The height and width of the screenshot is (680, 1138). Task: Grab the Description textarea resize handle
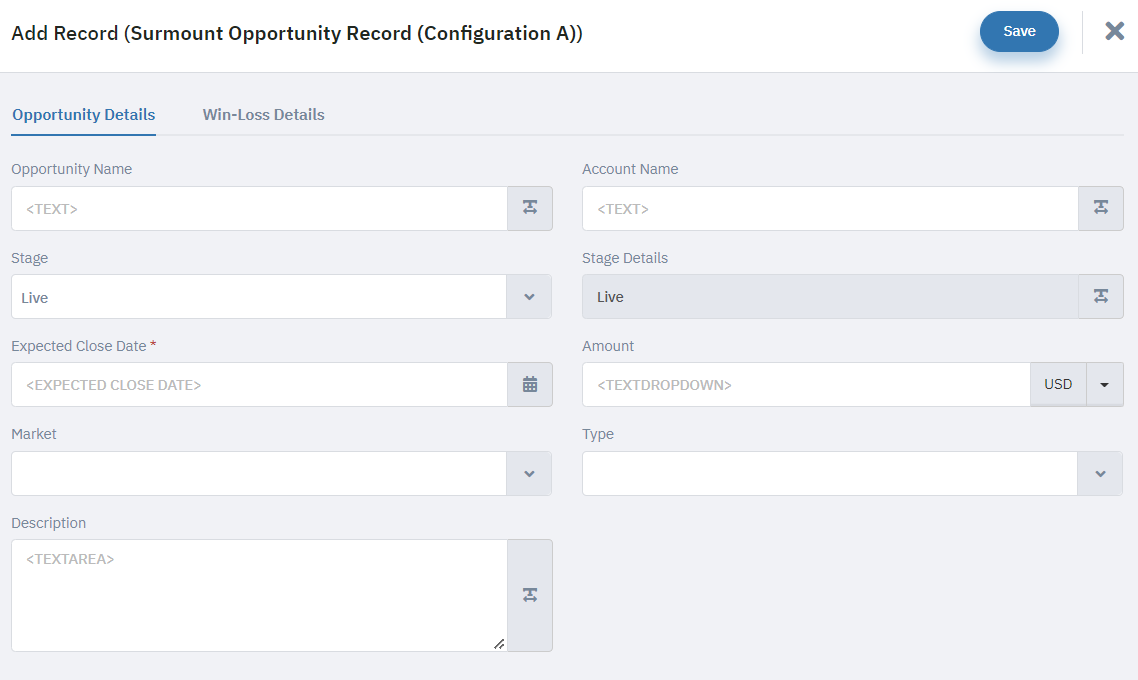pos(499,644)
